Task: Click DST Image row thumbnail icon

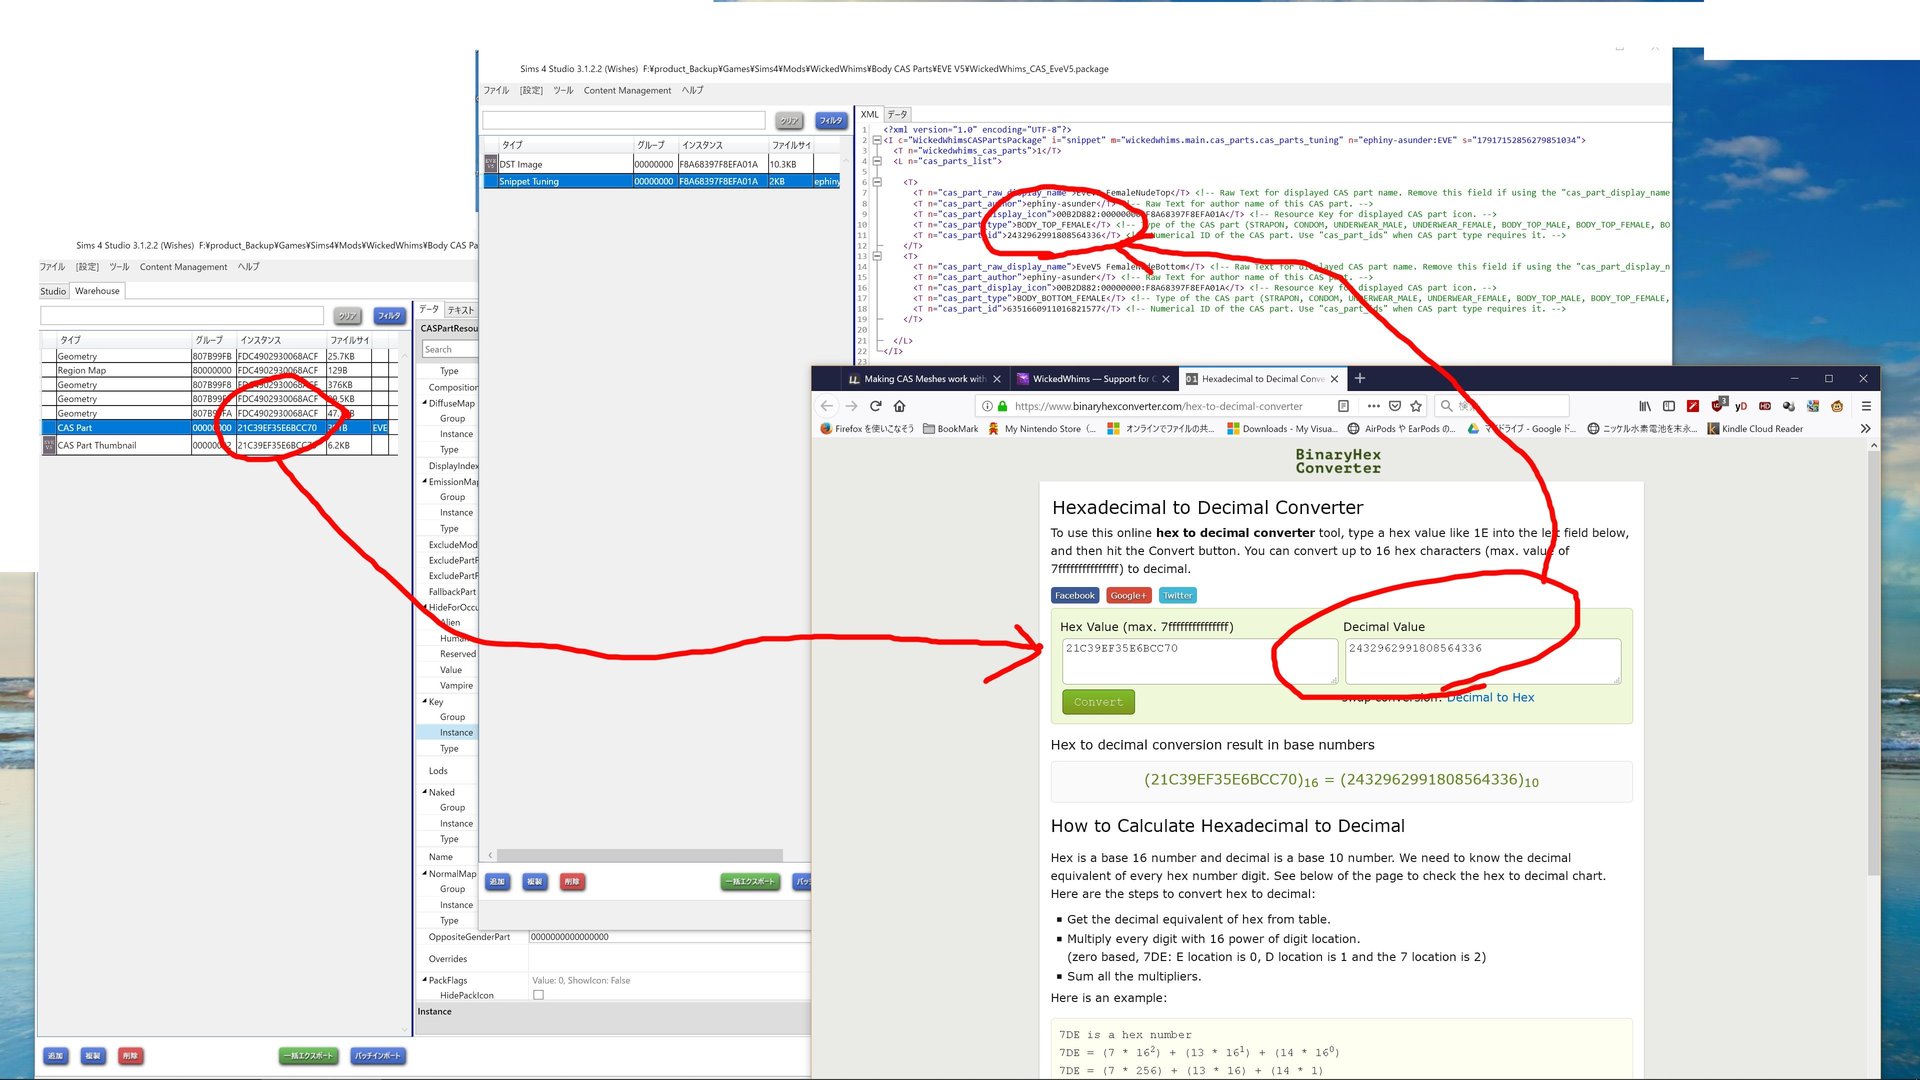Action: [491, 163]
